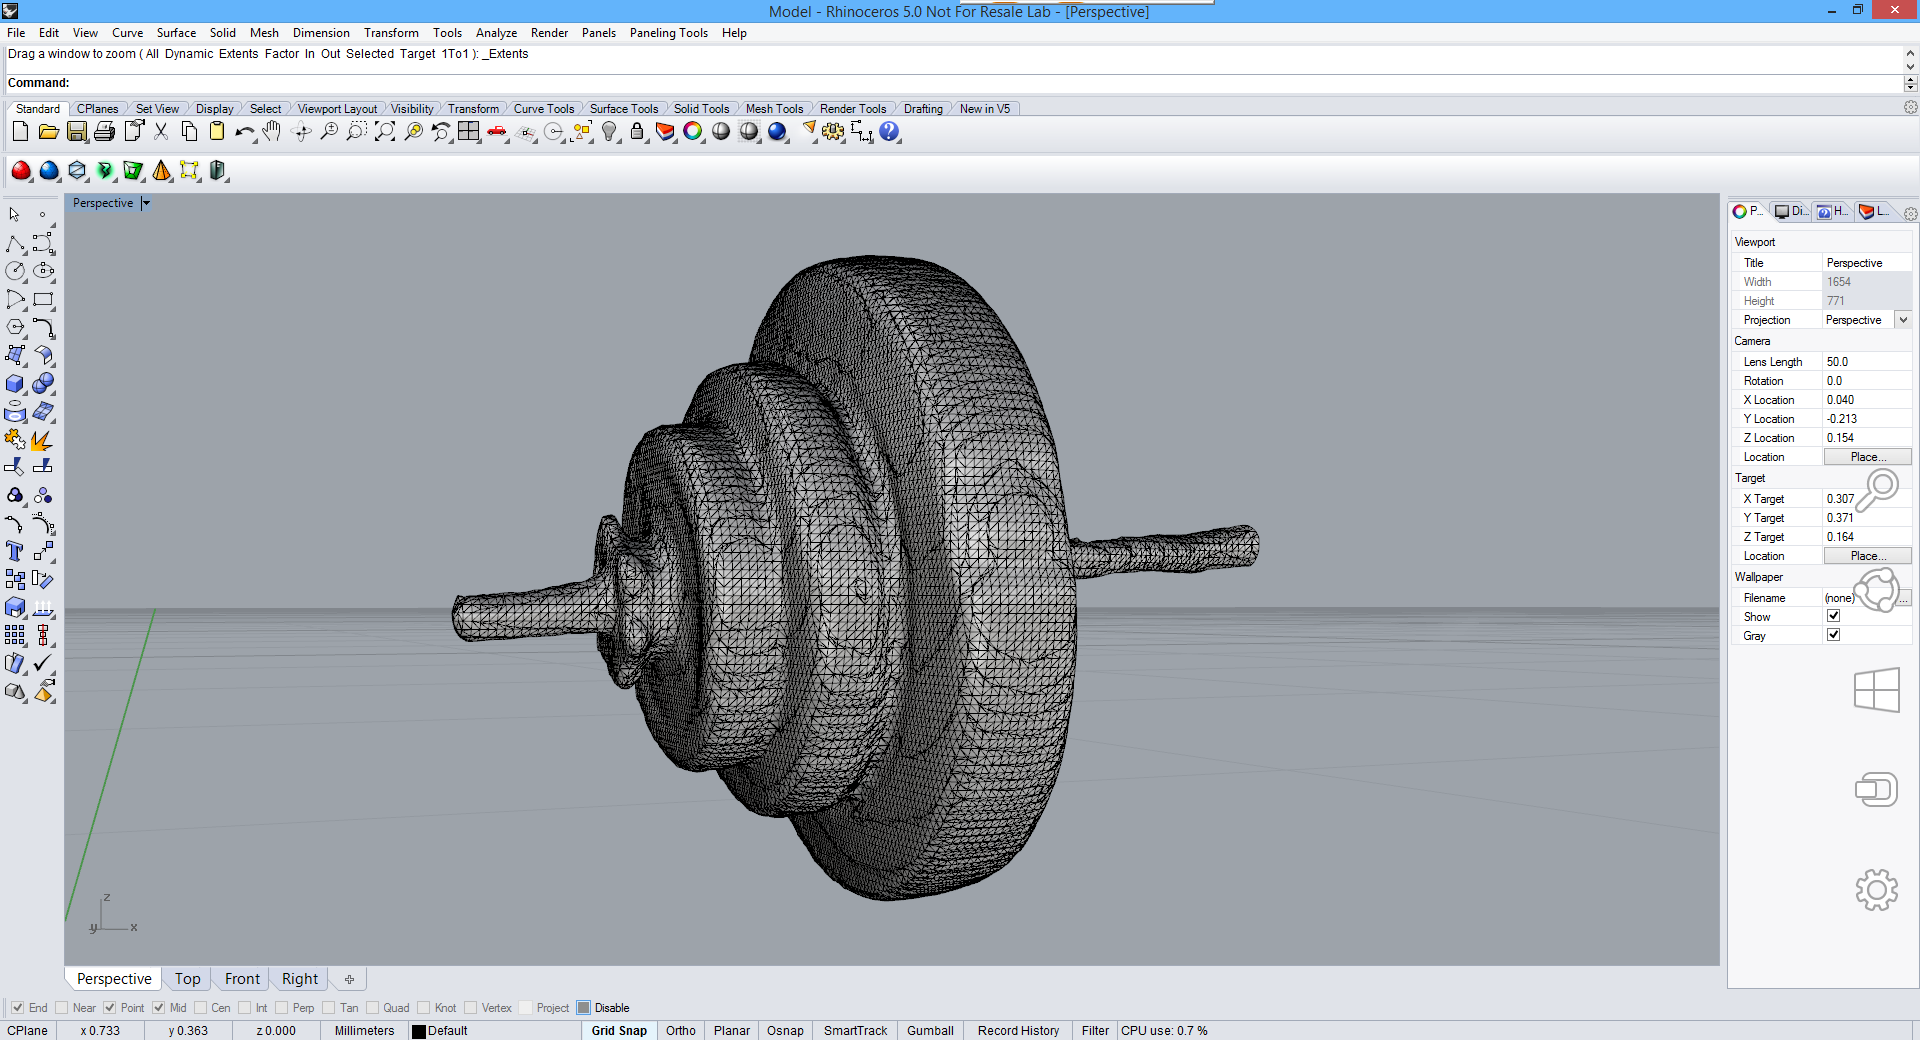1920x1040 pixels.
Task: Click the Pan view hand icon
Action: [x=272, y=132]
